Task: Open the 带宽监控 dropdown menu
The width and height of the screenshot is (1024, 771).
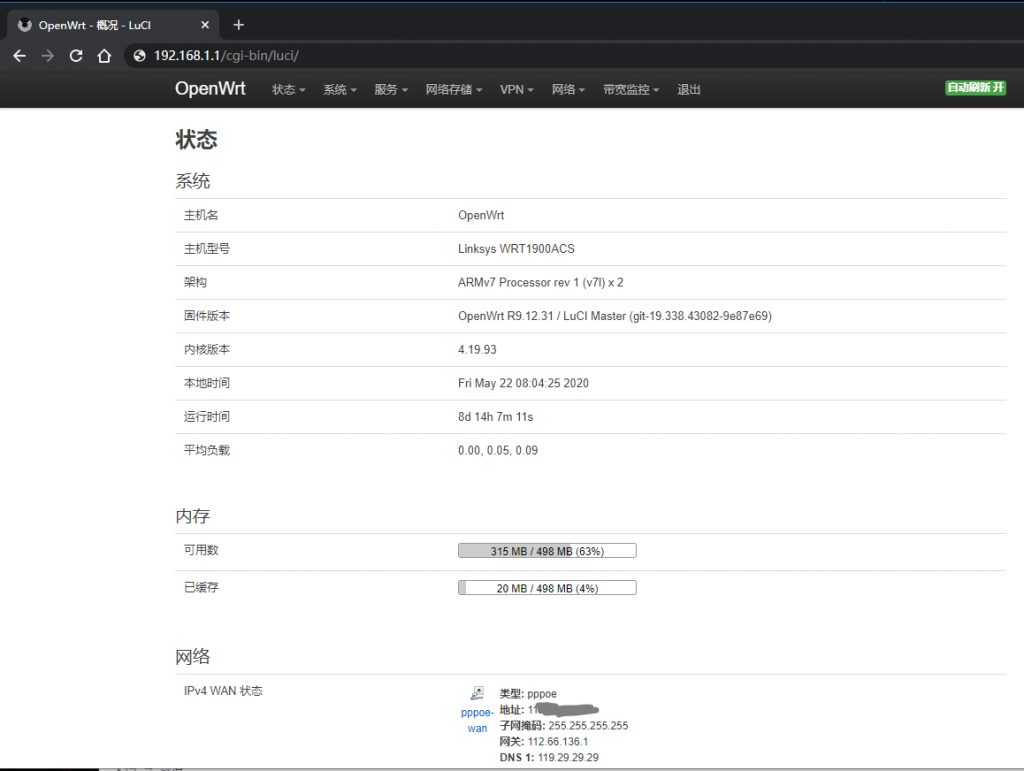Action: (x=631, y=89)
